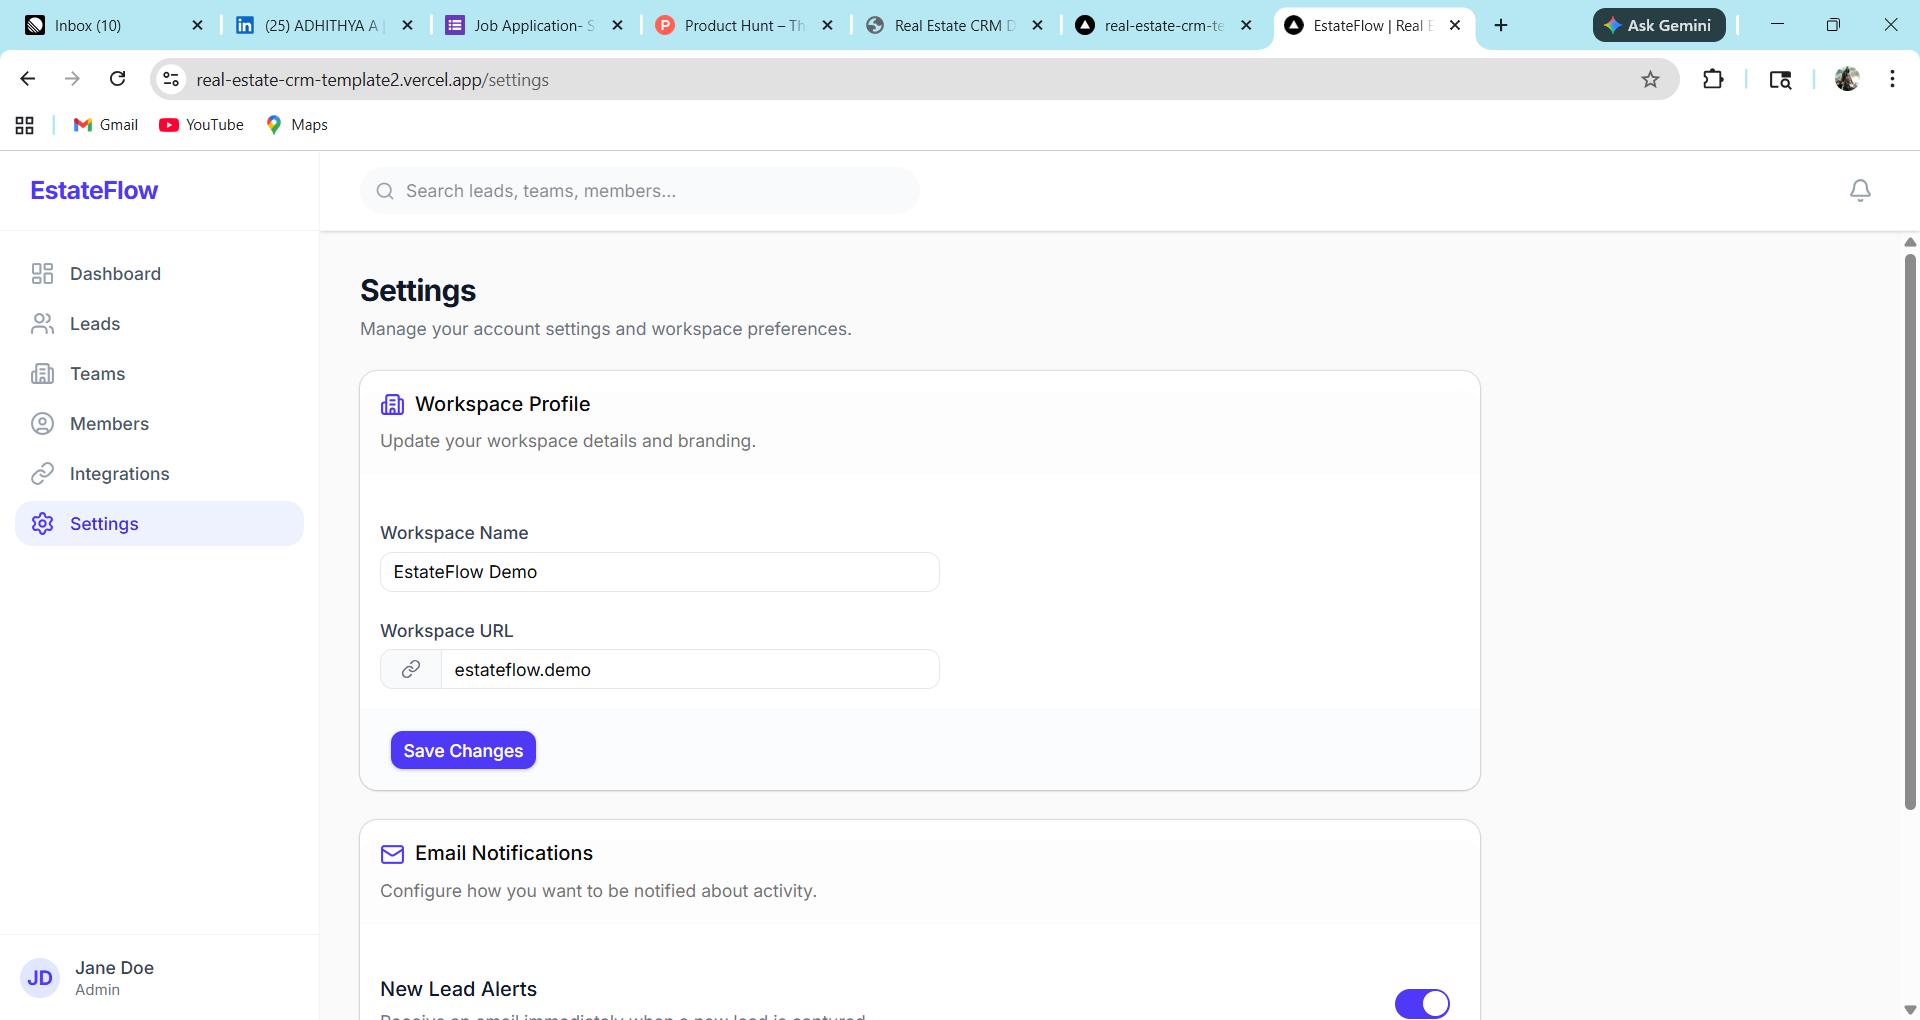
Task: Bookmark this page with the star icon
Action: coord(1650,79)
